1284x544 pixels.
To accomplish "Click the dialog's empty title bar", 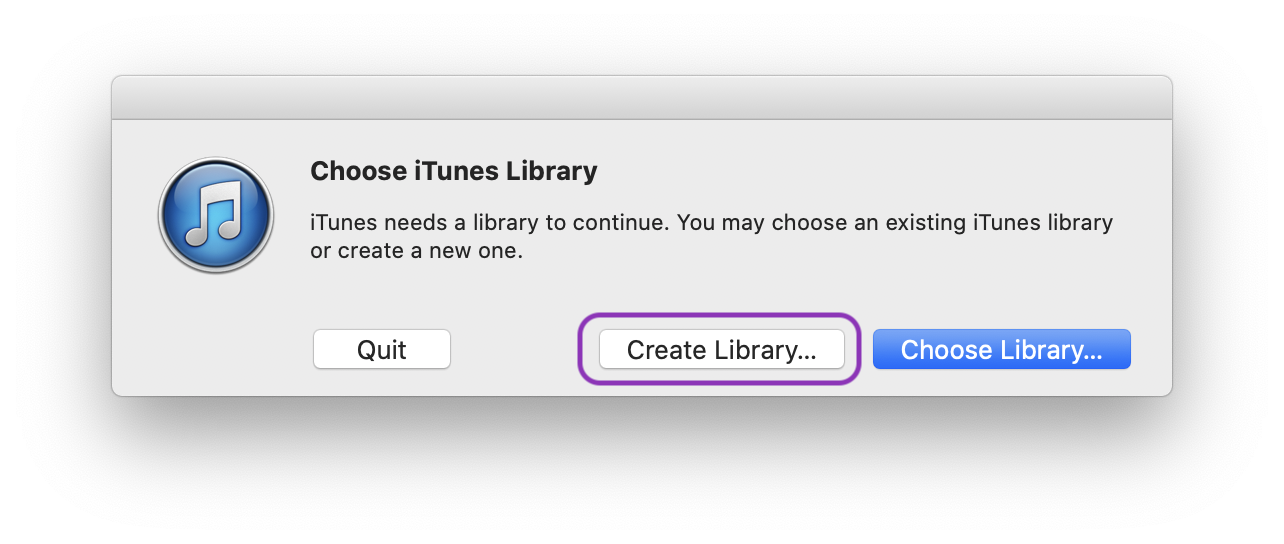I will (641, 98).
